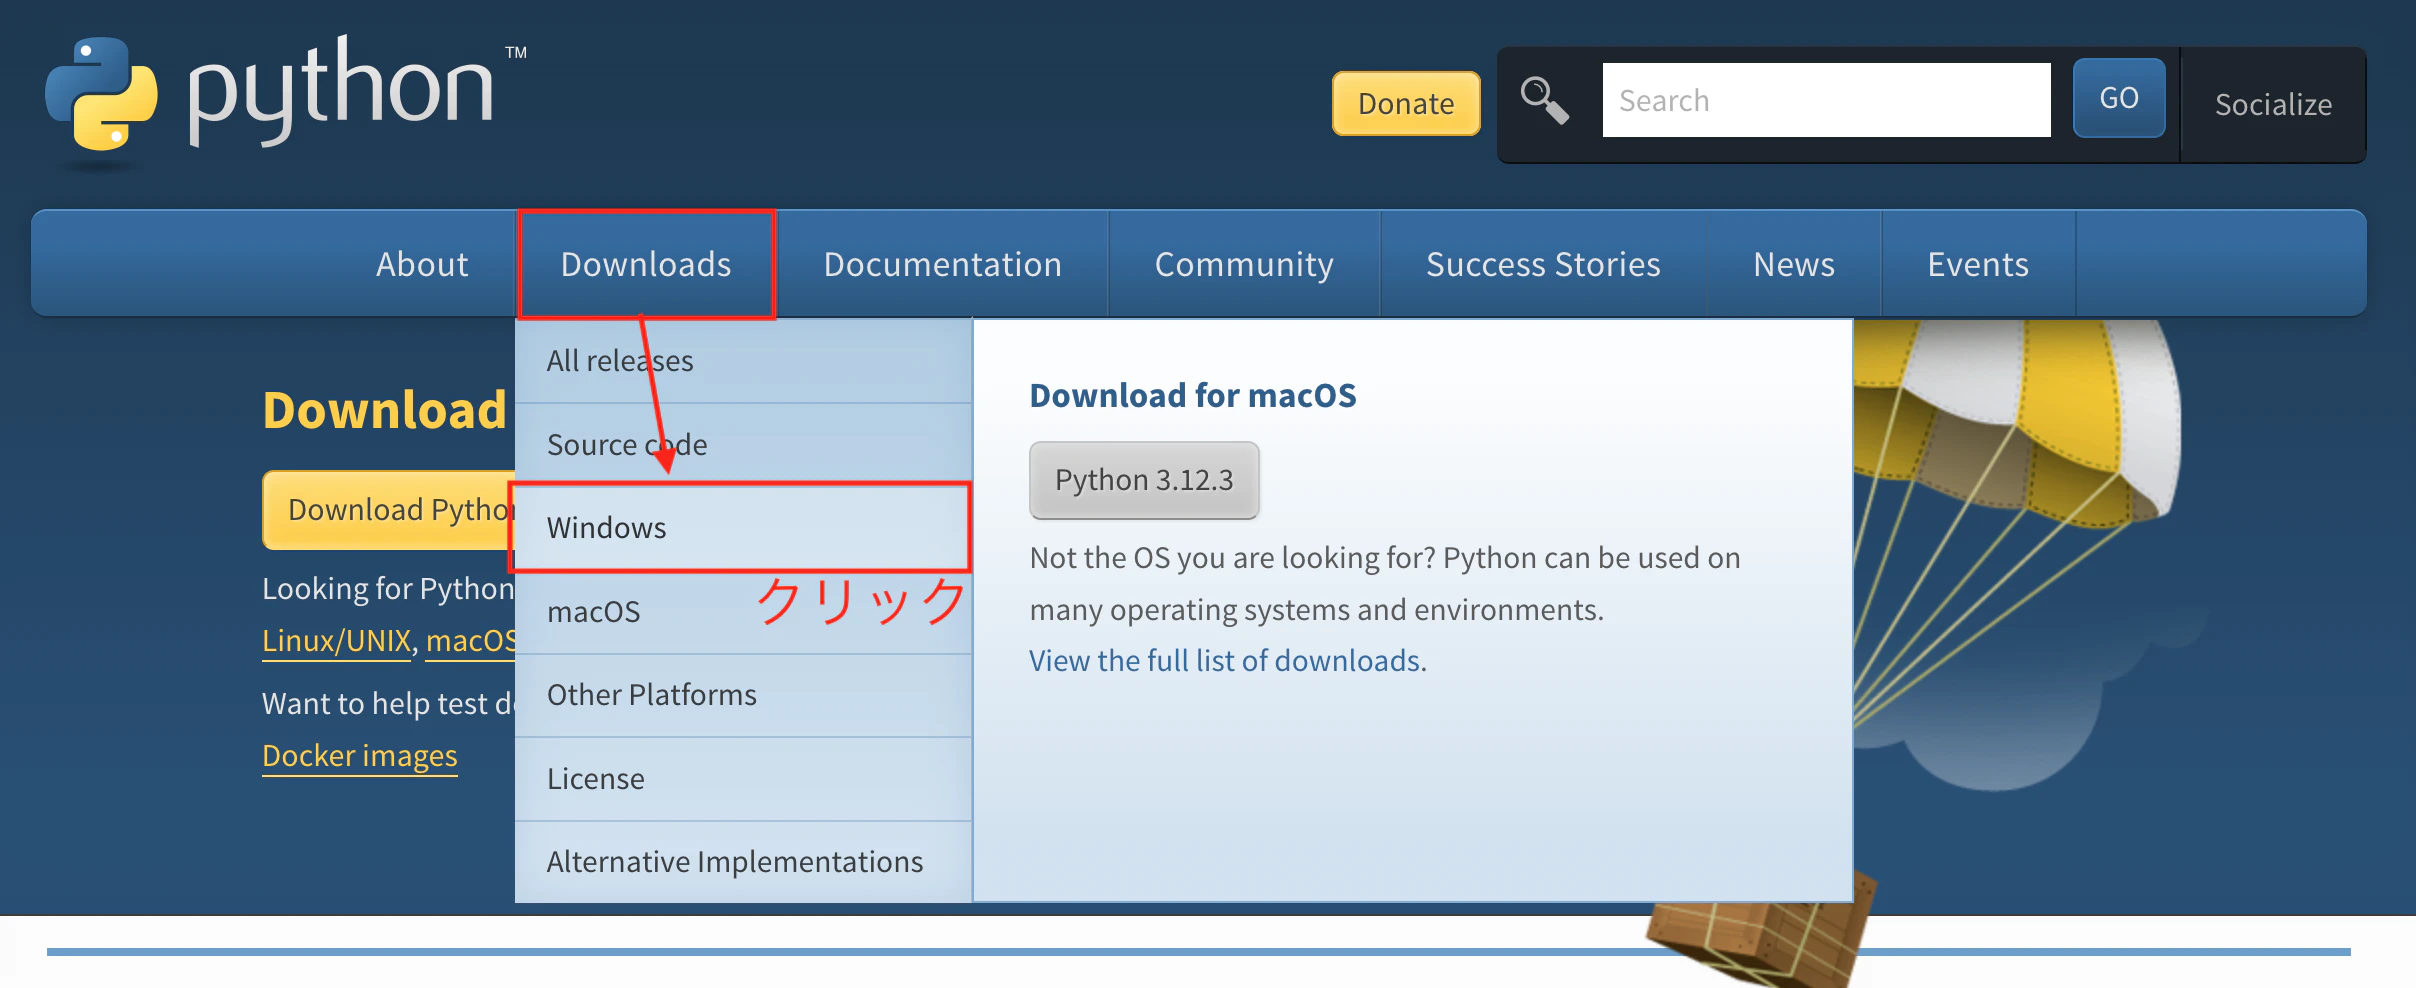Open the Documentation menu

pyautogui.click(x=942, y=264)
